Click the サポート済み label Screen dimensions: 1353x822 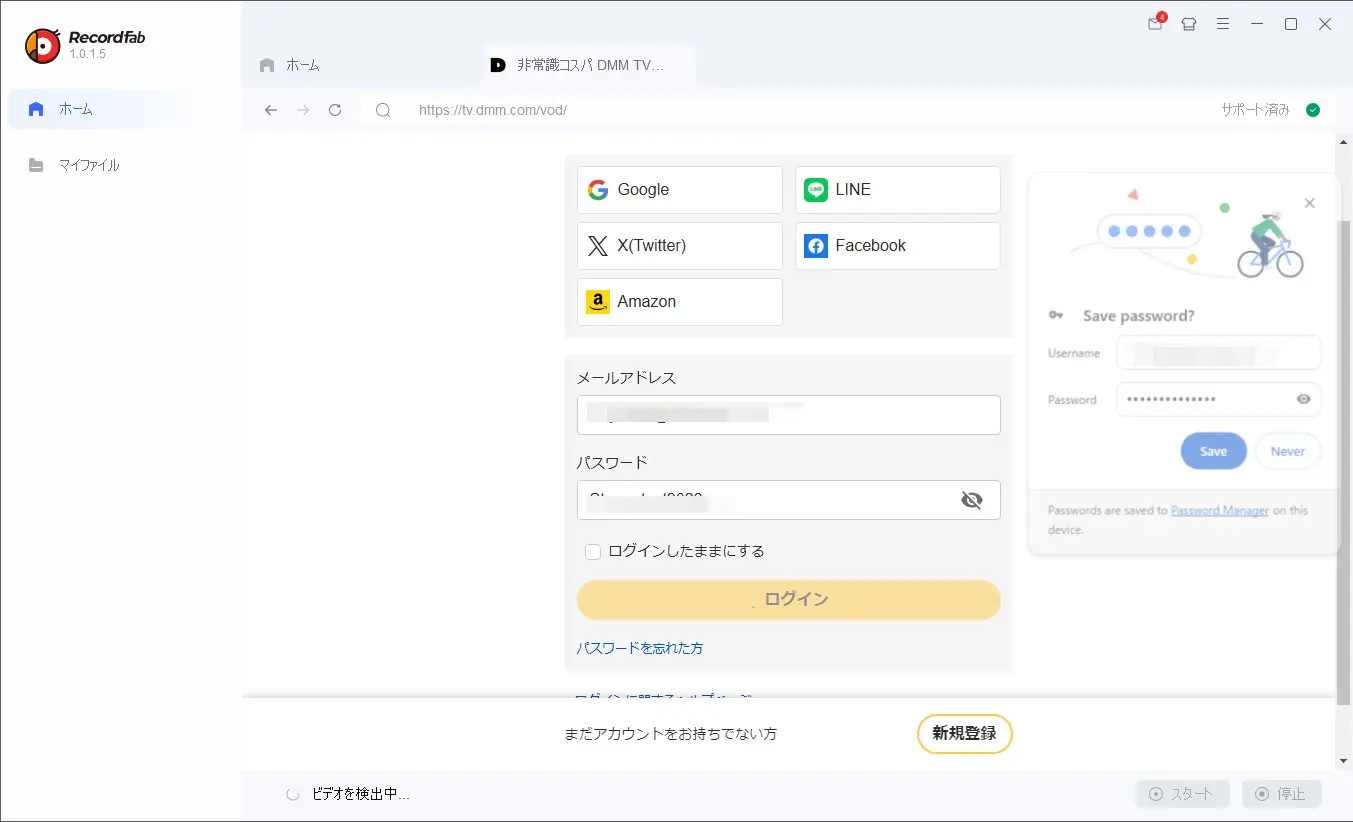[1255, 110]
